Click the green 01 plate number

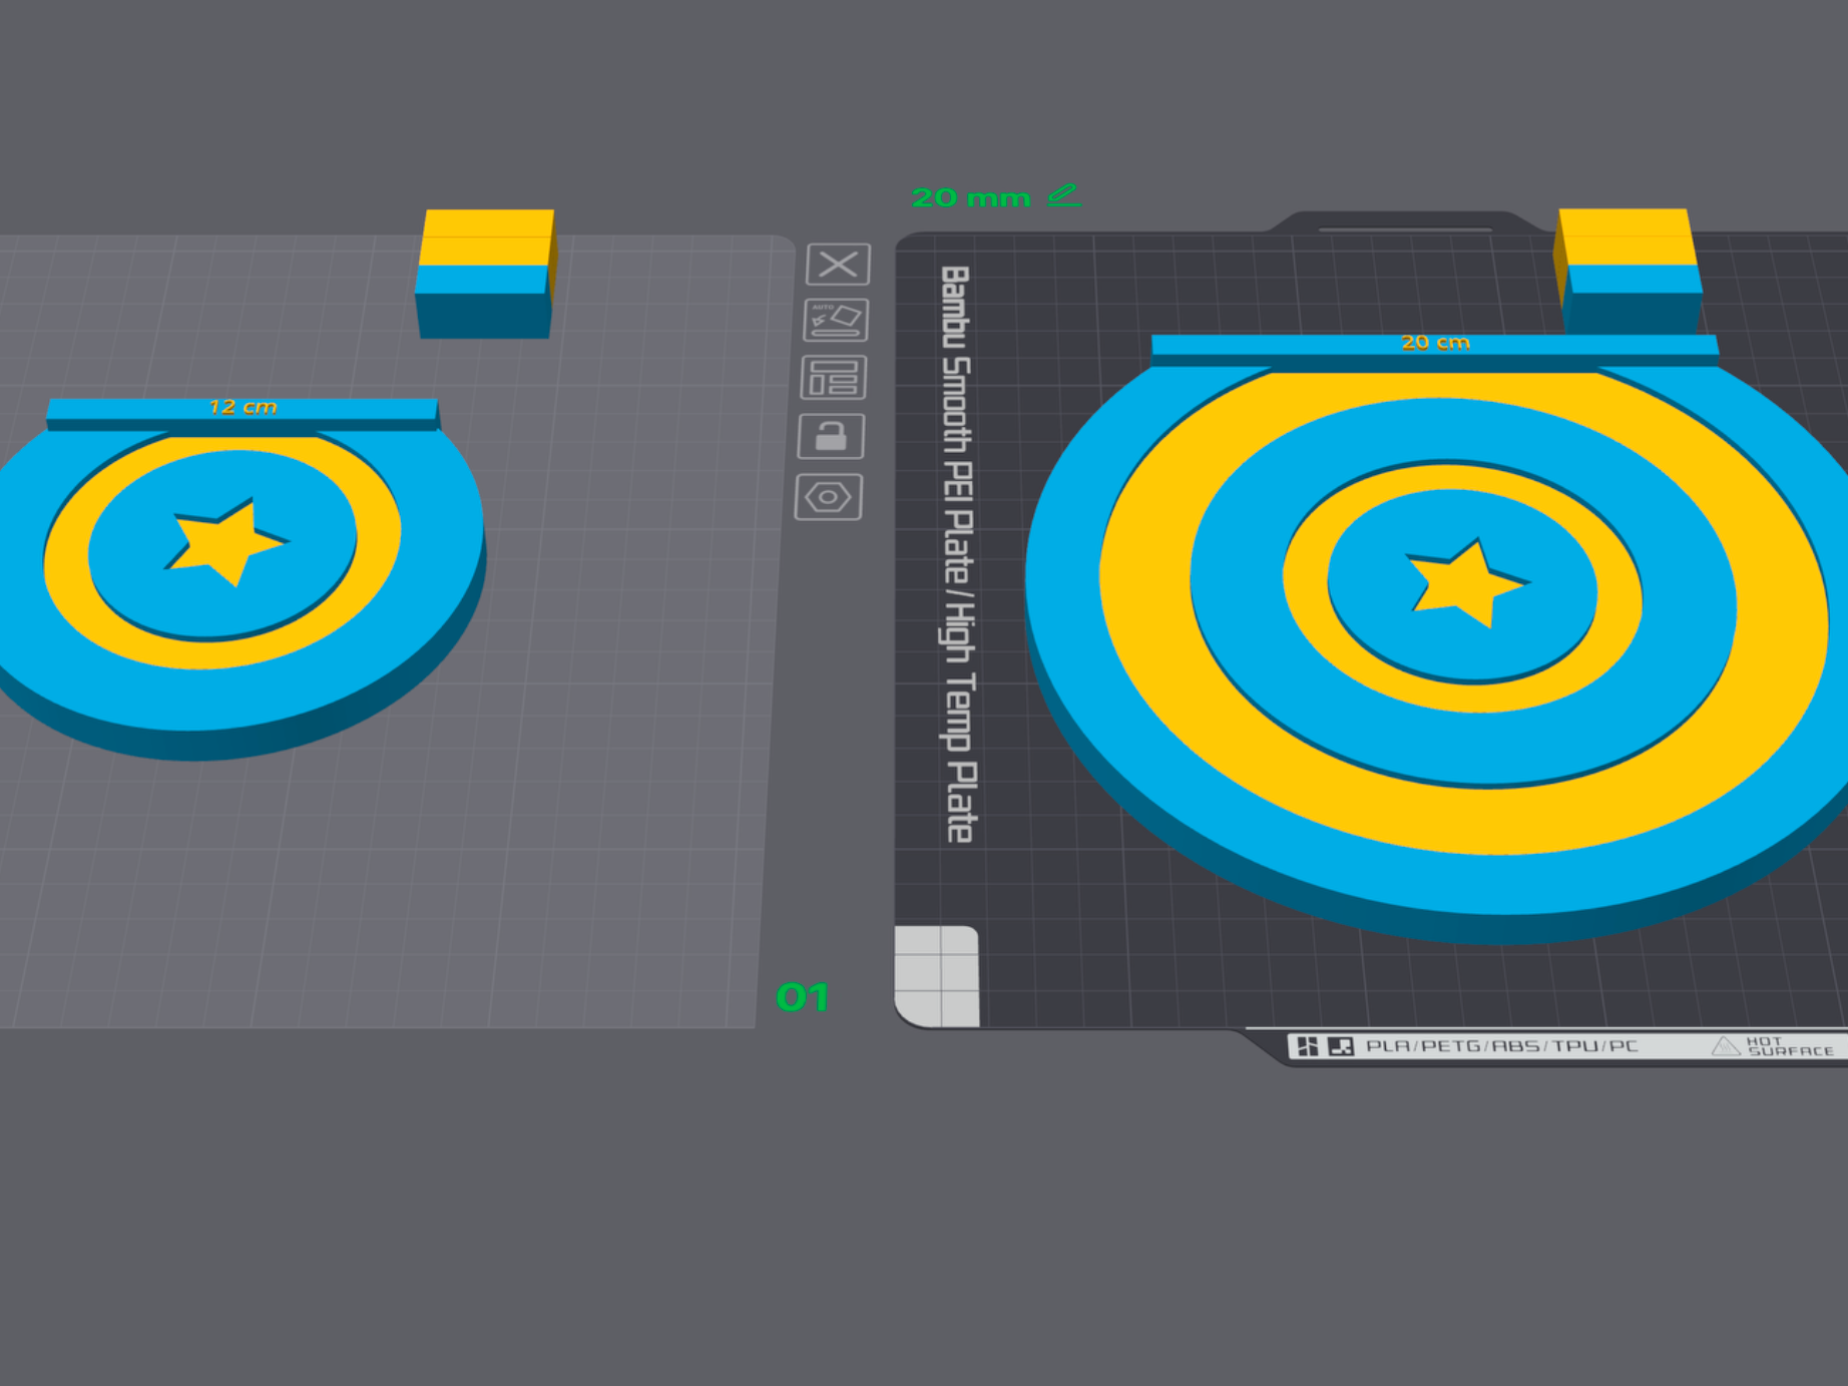tap(803, 997)
